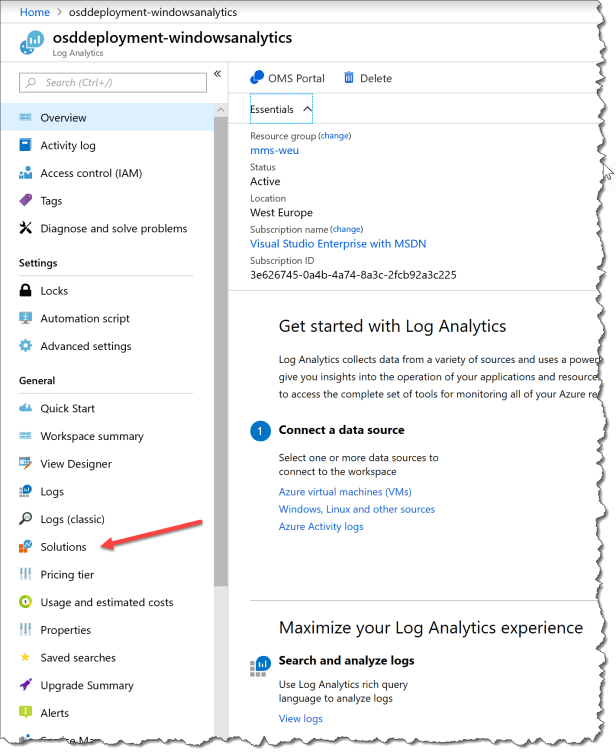Click the Diagnose and solve problems wrench icon
The image size is (616, 755).
coord(25,228)
